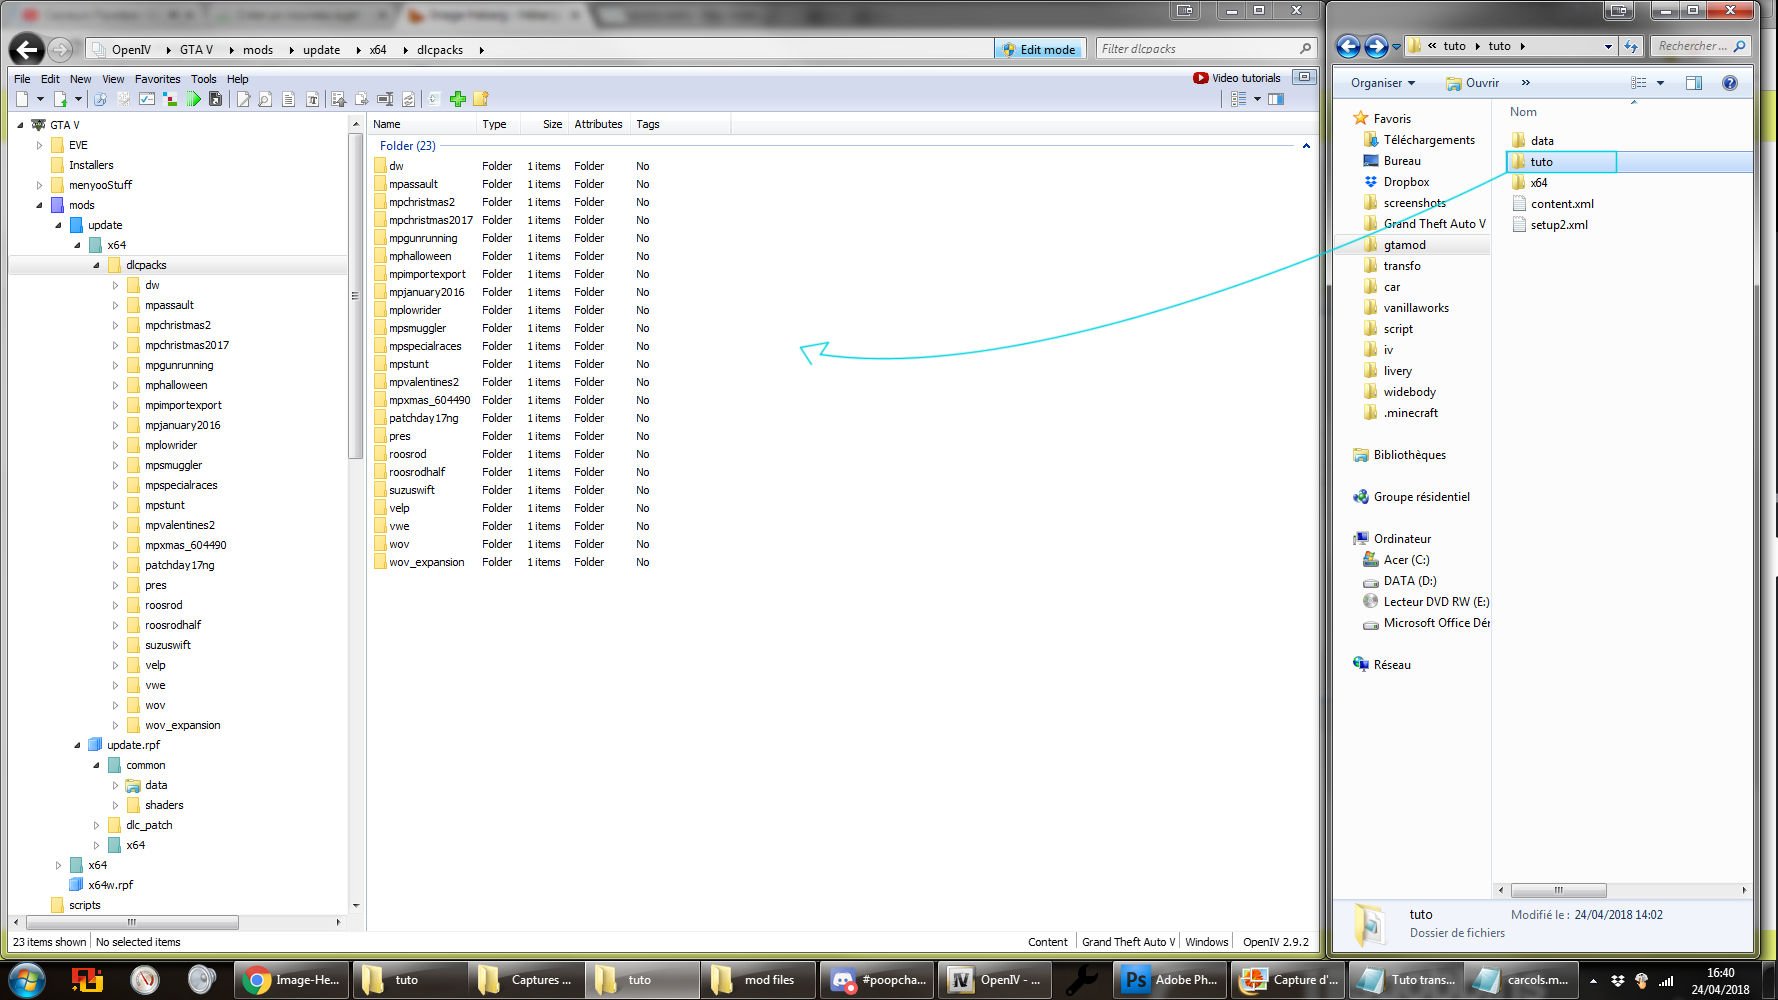The width and height of the screenshot is (1778, 1000).
Task: Click the green triangle play toolbar icon
Action: pos(194,99)
